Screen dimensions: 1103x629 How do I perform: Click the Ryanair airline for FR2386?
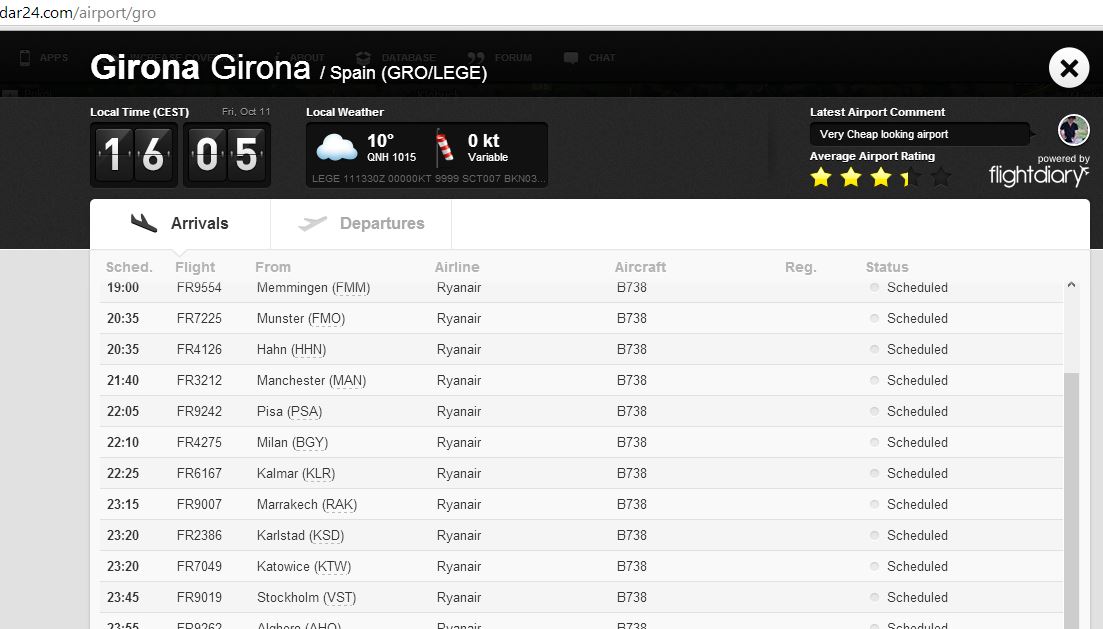459,535
